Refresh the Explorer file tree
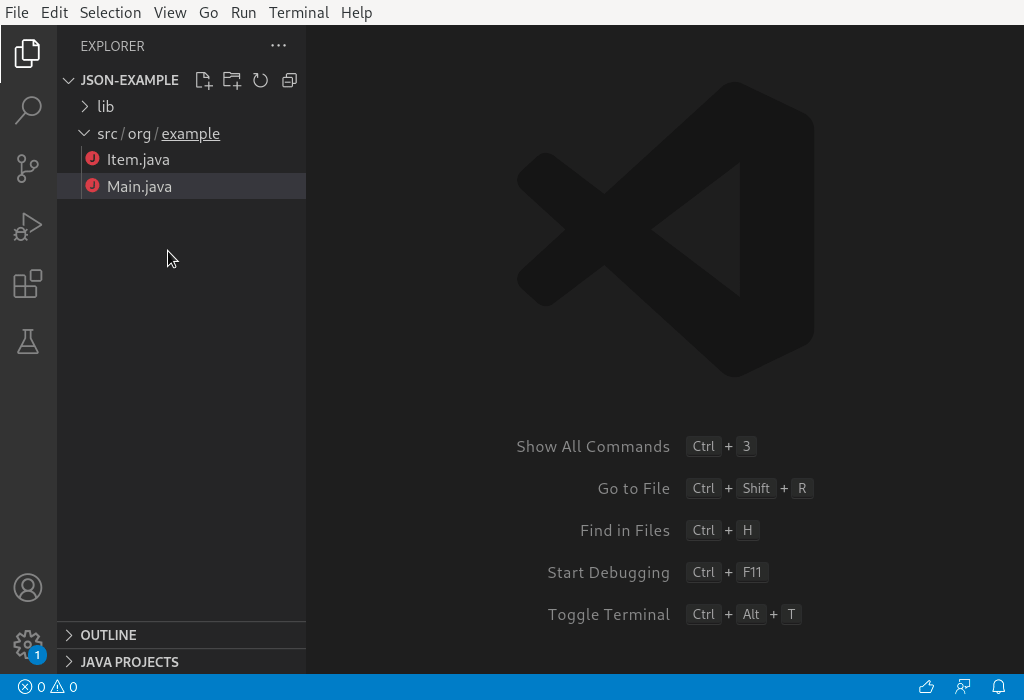 pyautogui.click(x=261, y=80)
